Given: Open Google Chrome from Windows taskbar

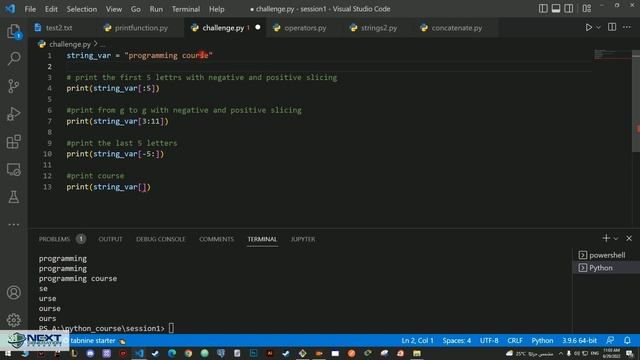Looking at the screenshot, I should [188, 353].
